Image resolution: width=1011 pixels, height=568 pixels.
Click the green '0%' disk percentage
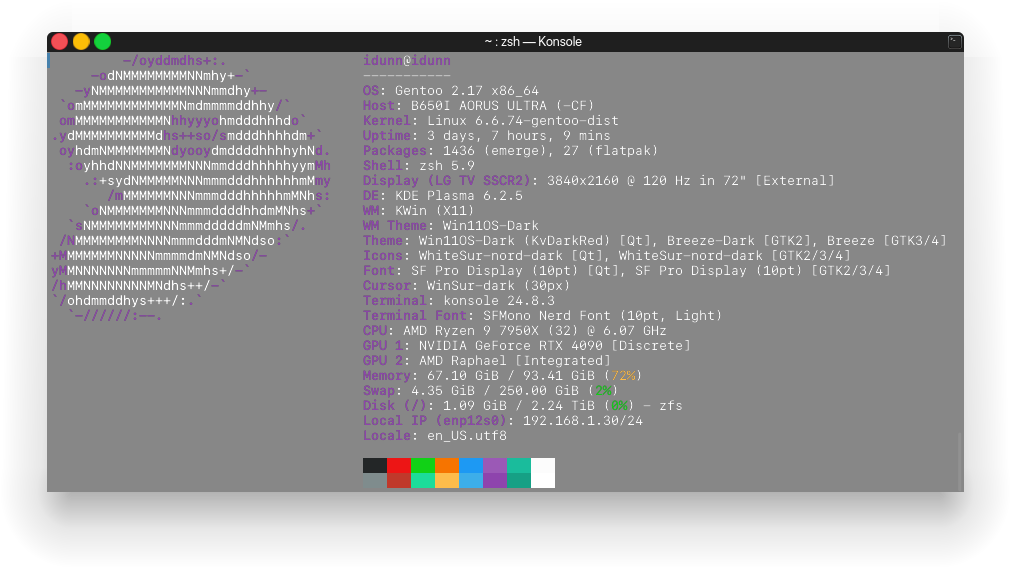(619, 406)
